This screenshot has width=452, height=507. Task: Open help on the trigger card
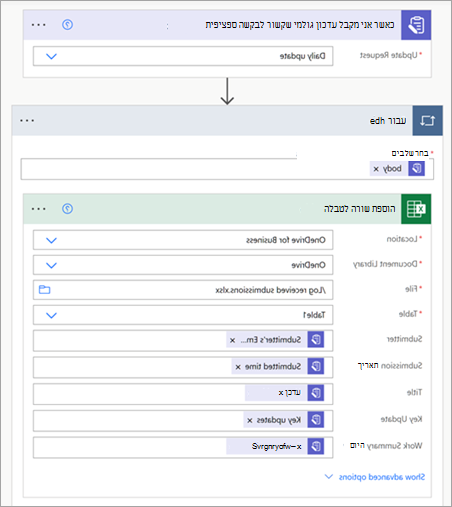(x=67, y=25)
